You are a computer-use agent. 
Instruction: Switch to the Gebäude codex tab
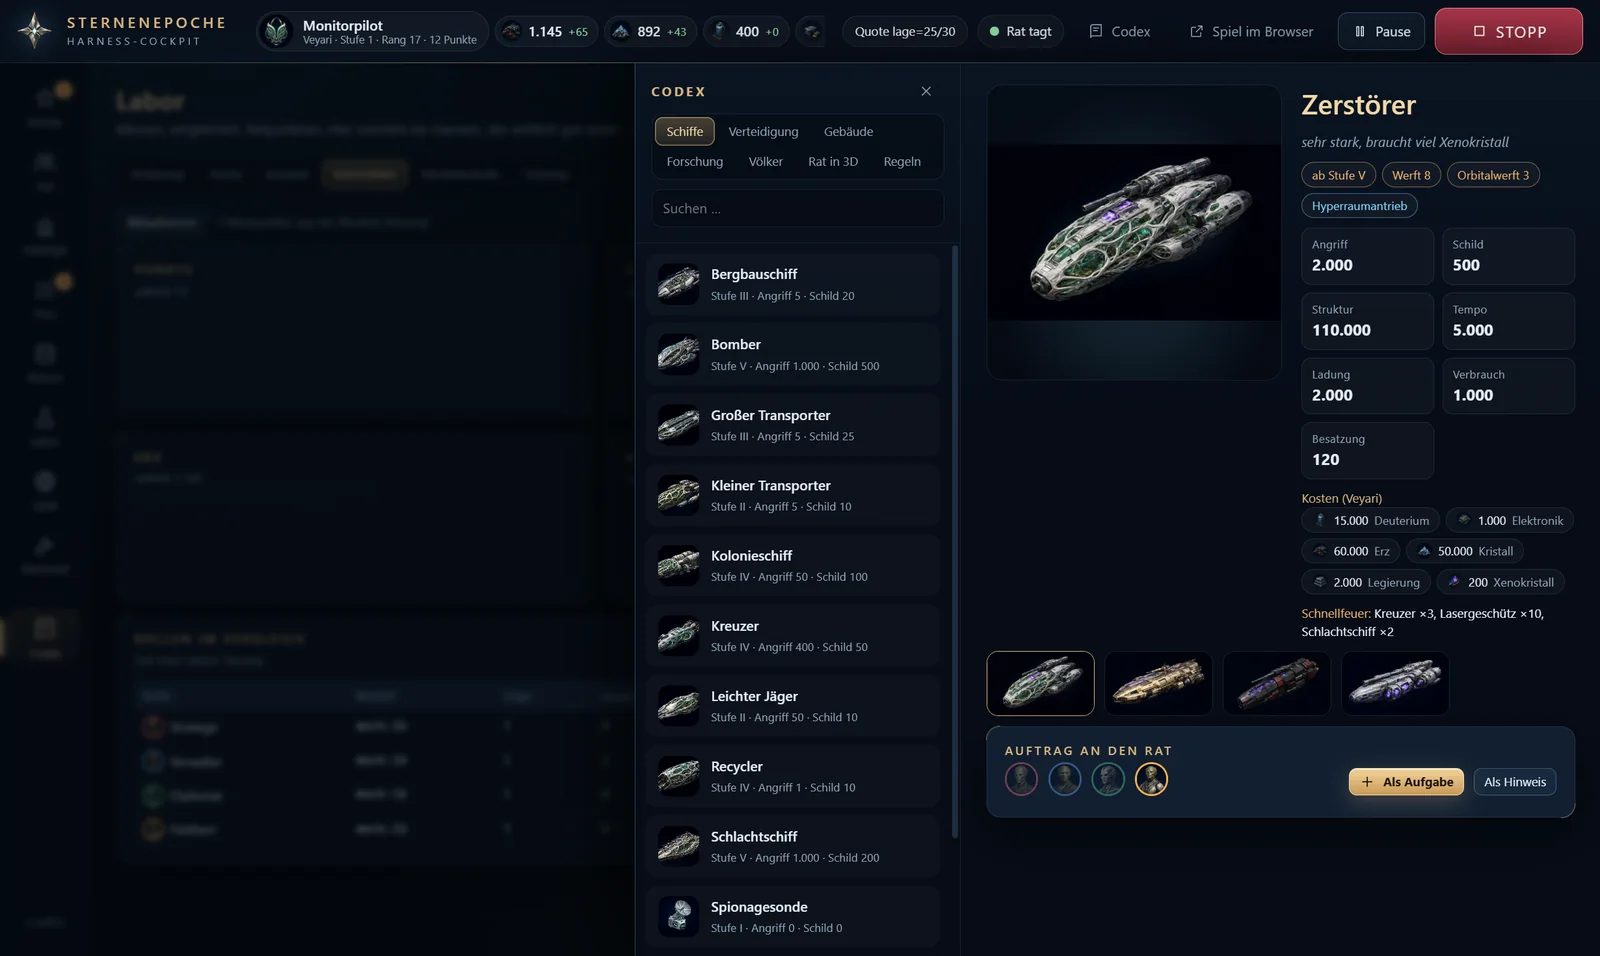click(848, 131)
